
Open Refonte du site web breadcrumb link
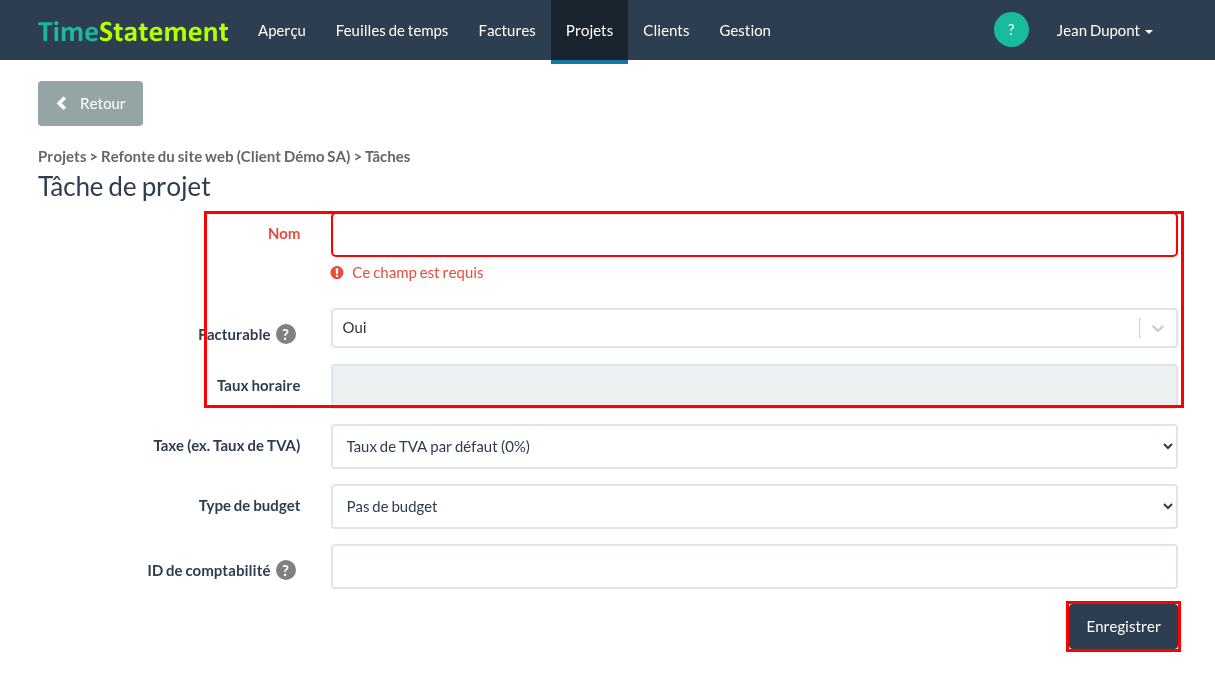[226, 157]
